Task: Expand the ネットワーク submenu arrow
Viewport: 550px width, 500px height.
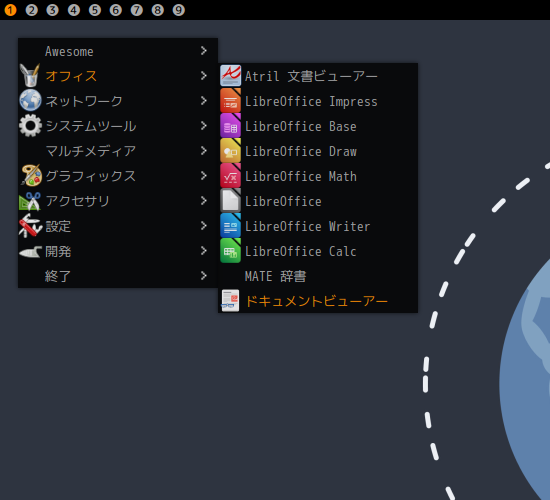Action: (203, 101)
